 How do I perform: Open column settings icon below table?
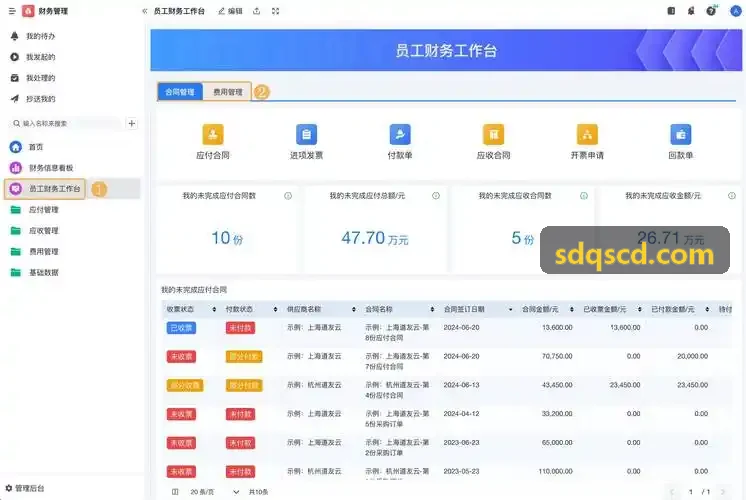point(175,492)
